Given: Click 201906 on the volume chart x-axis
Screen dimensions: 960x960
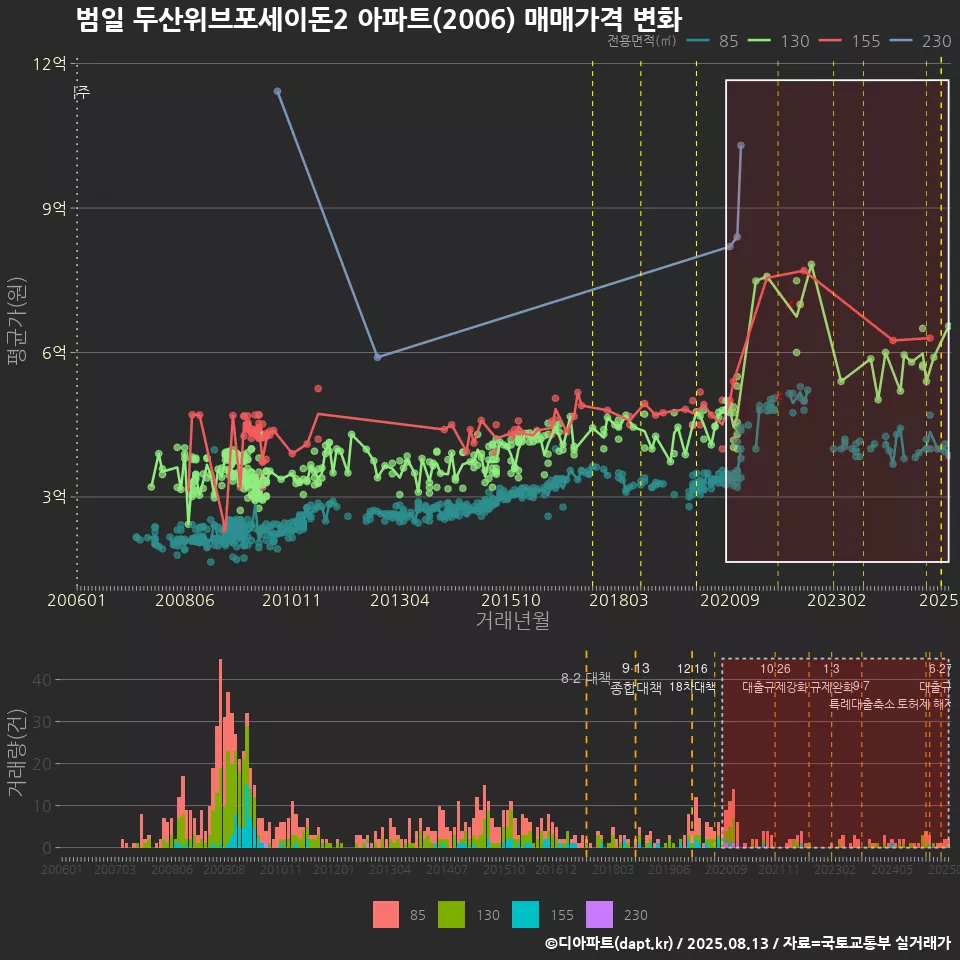Looking at the screenshot, I should 669,869.
